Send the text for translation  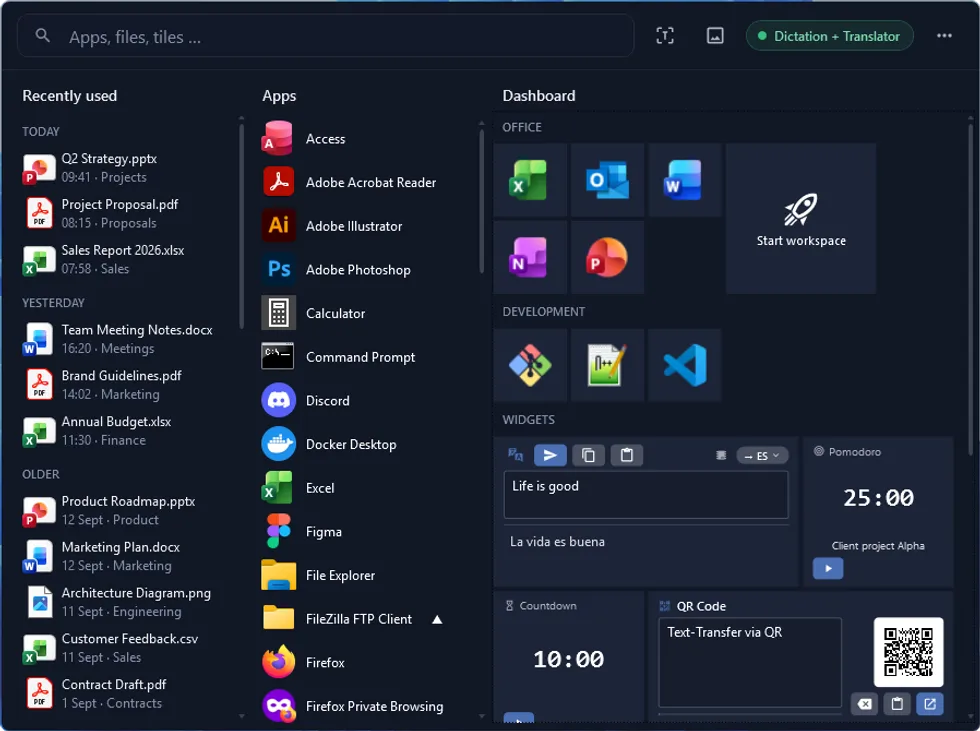[550, 455]
